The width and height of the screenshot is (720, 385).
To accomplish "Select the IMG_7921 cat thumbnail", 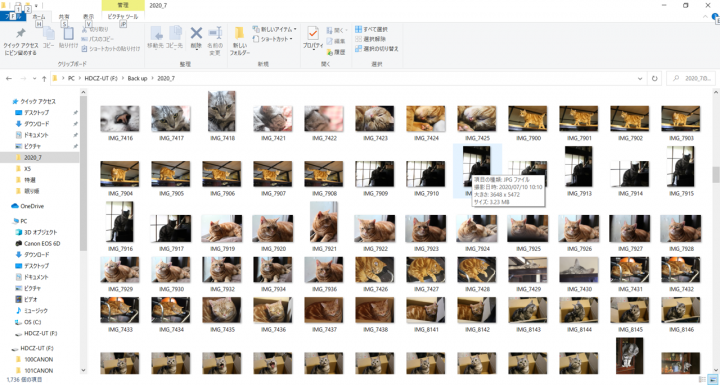I will tap(324, 222).
